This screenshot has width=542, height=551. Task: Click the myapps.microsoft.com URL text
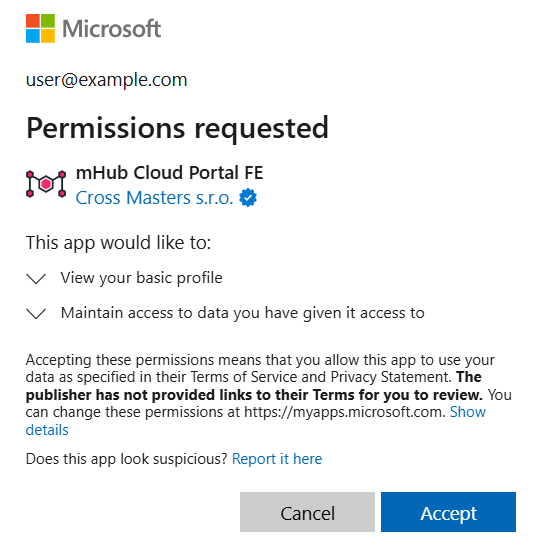(345, 412)
